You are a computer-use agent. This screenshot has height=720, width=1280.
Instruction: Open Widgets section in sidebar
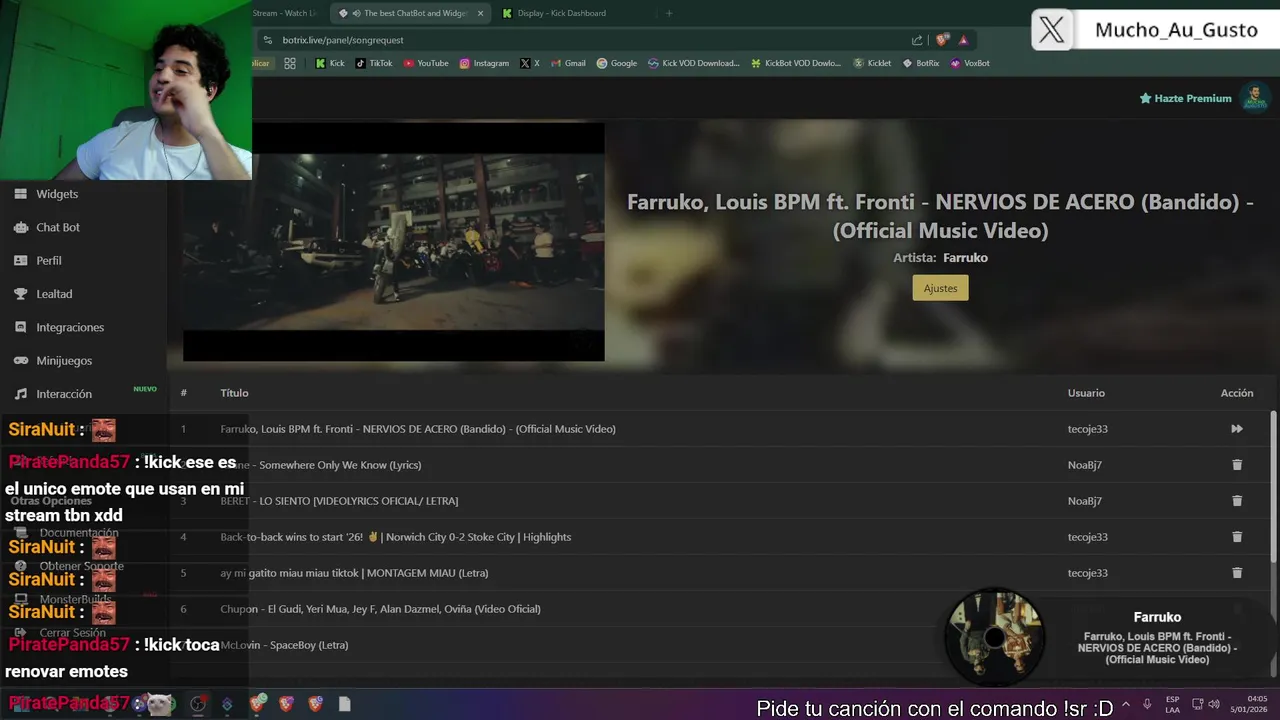pos(57,194)
